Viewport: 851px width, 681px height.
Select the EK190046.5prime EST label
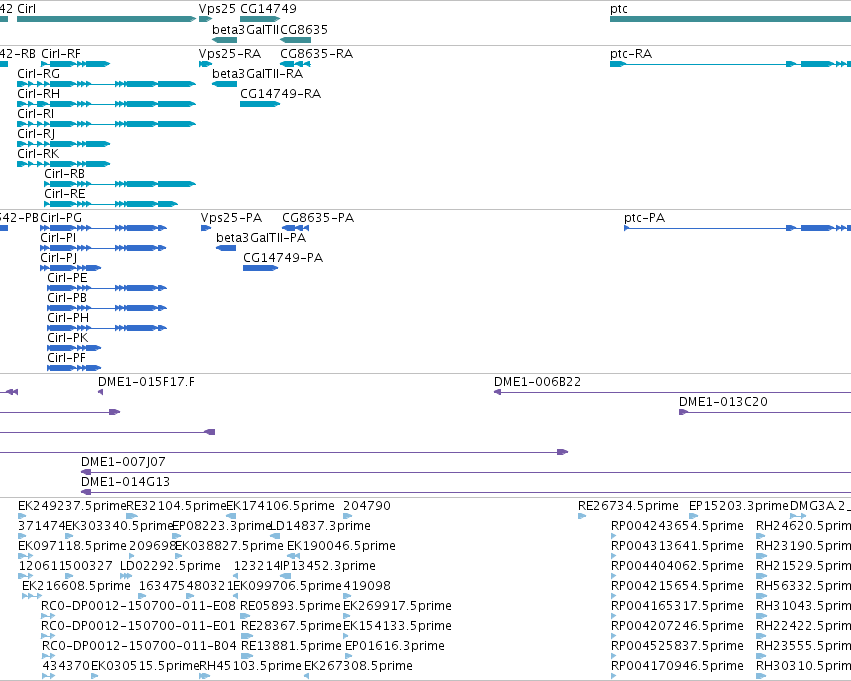(341, 546)
